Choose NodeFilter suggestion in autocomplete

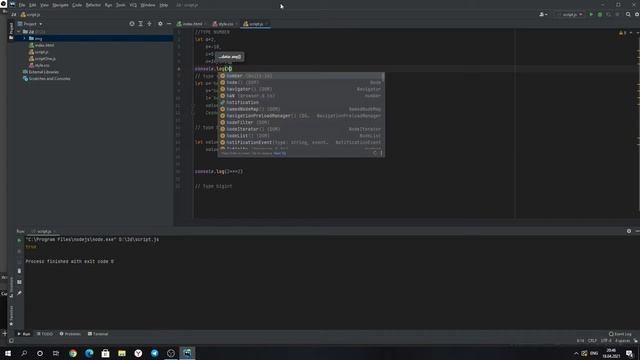coord(301,122)
